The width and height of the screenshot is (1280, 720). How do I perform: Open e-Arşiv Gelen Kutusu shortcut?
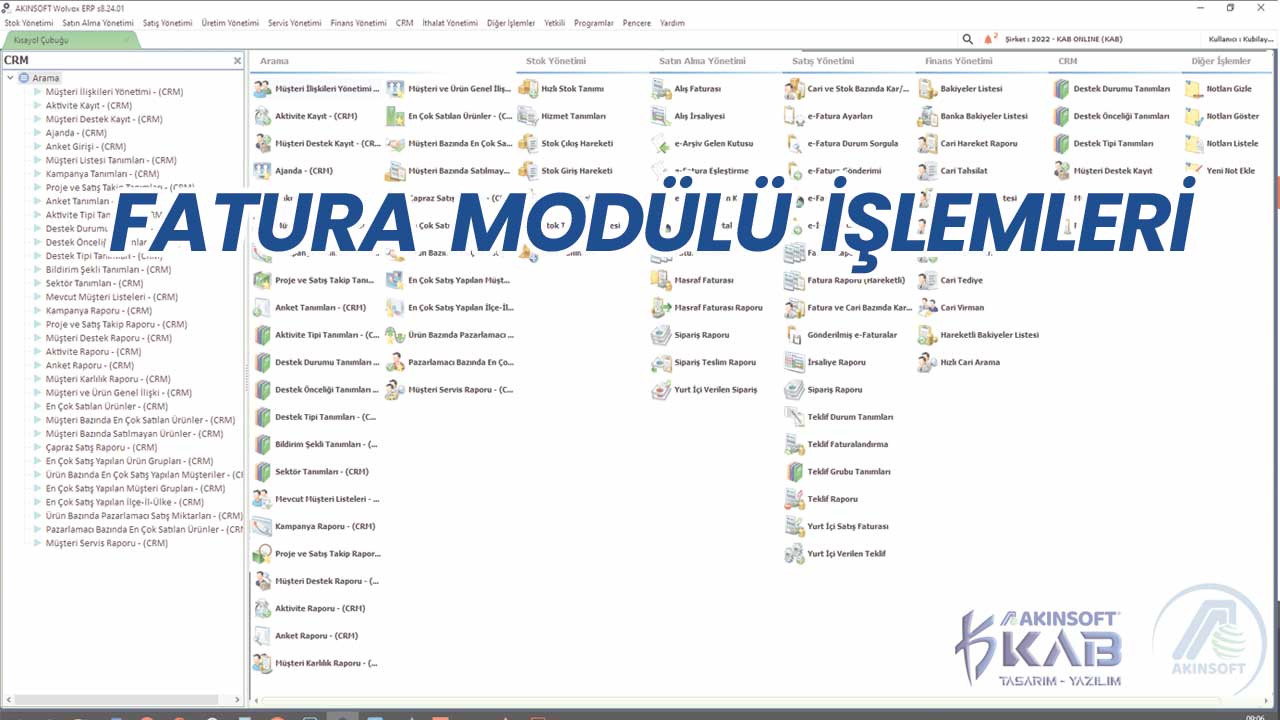pyautogui.click(x=703, y=143)
